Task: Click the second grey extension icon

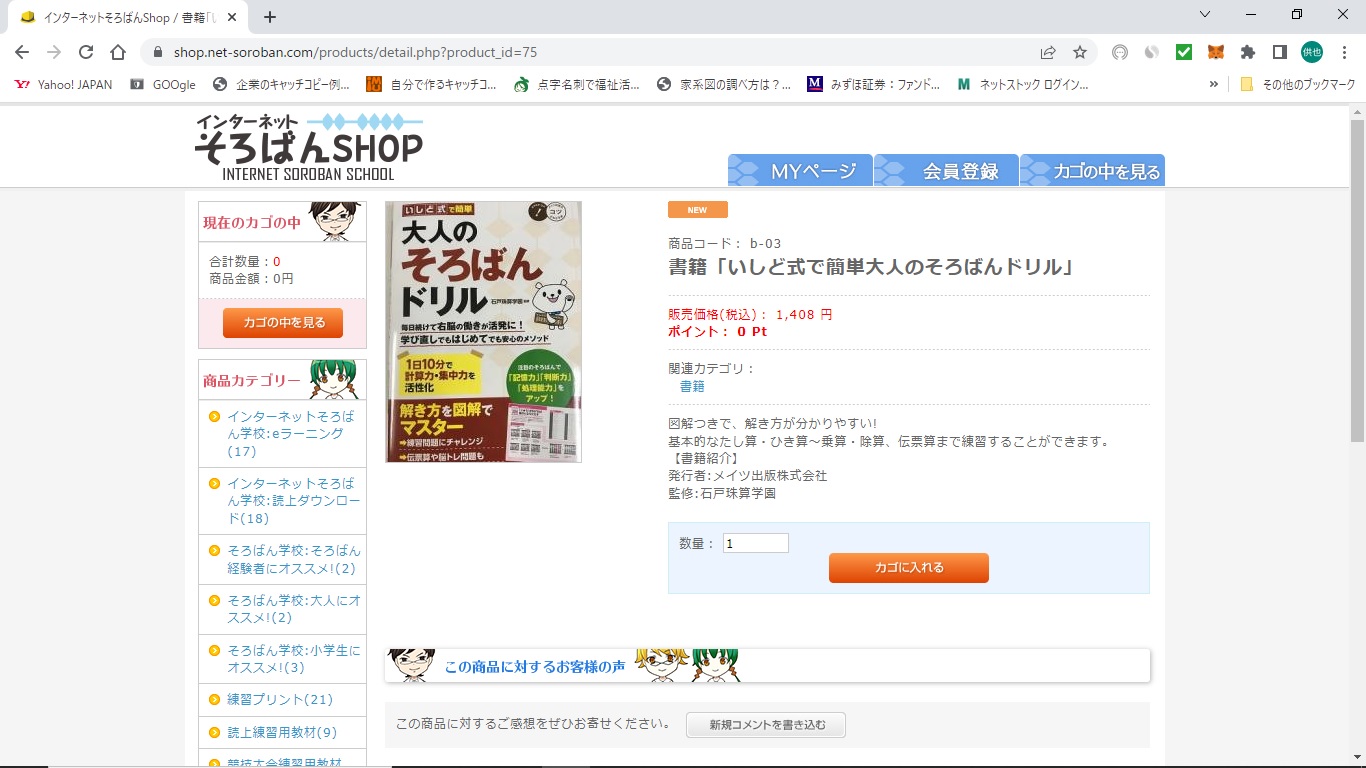Action: click(1152, 52)
